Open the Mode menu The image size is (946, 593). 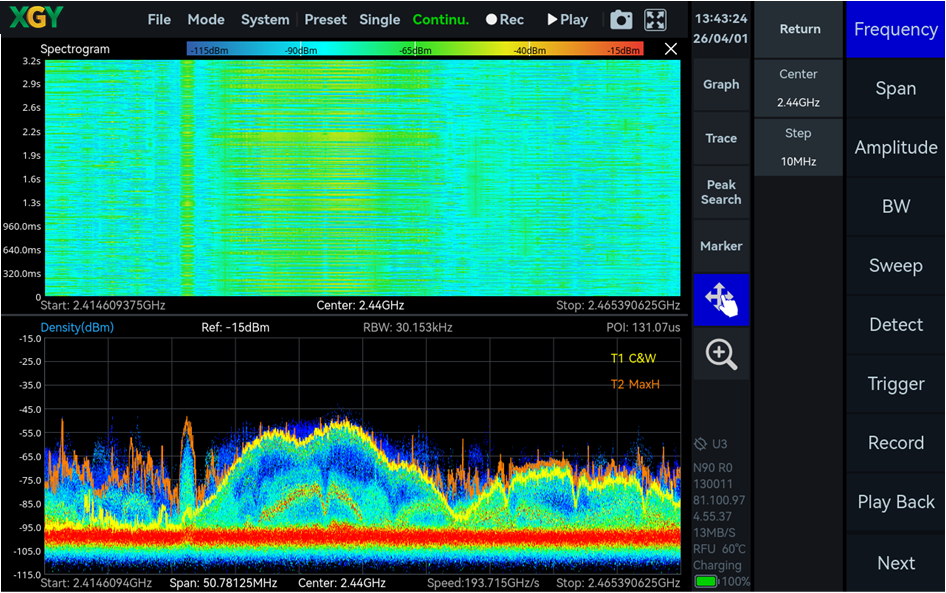tap(206, 20)
